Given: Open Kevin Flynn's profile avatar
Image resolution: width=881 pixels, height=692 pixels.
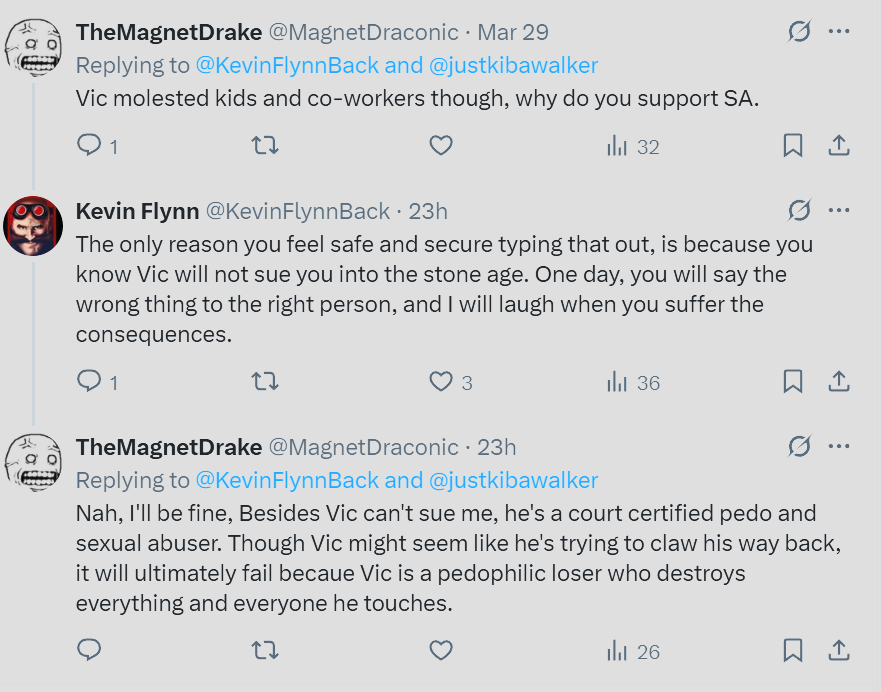Looking at the screenshot, I should pos(33,222).
